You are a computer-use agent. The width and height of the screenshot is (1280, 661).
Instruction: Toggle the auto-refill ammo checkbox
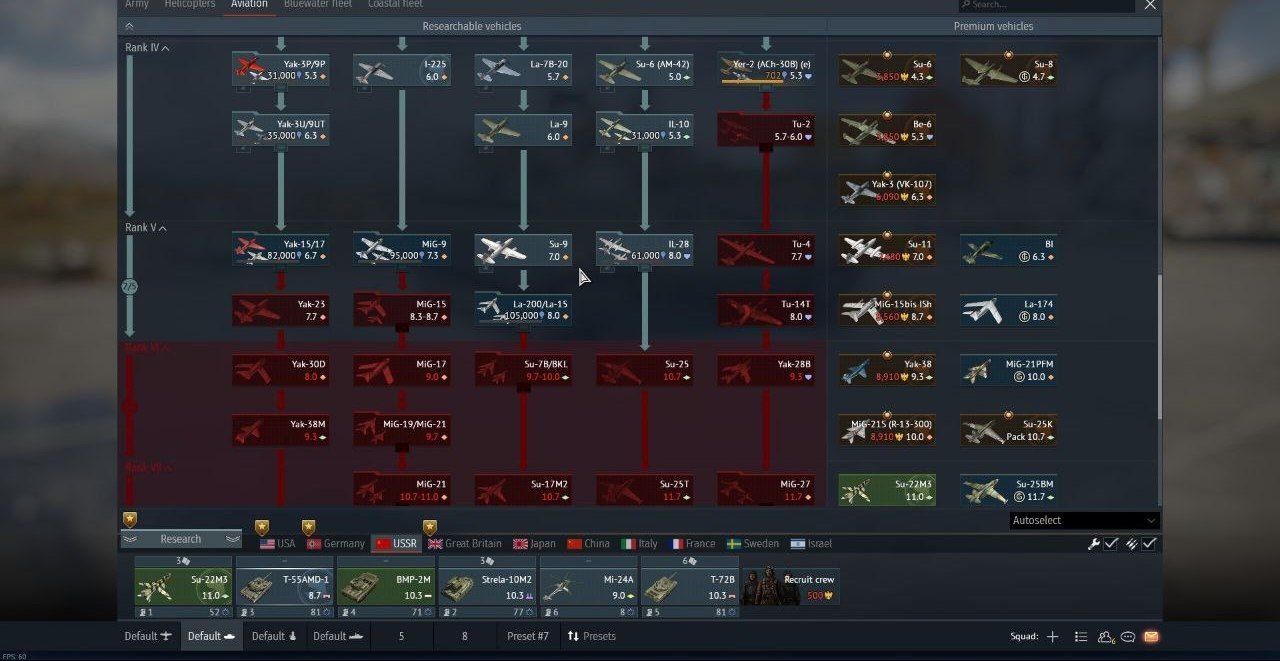click(1149, 543)
